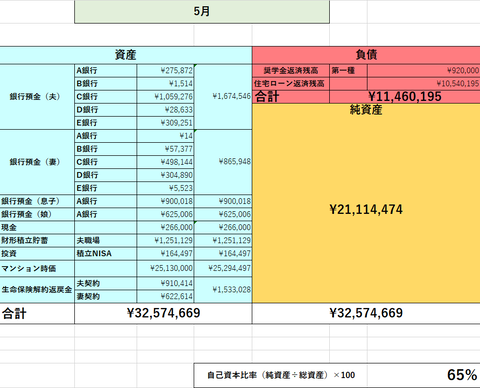Click the ¥5,523 cell
Screen dimensions: 480x388
[x=165, y=188]
